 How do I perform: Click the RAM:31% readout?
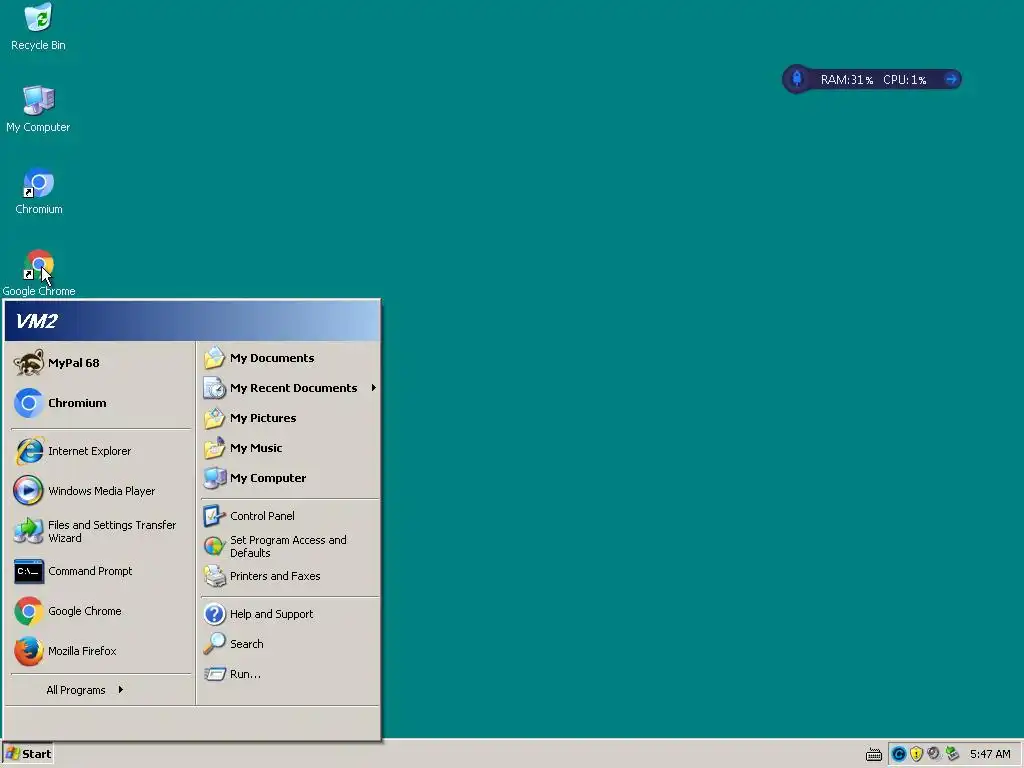846,80
